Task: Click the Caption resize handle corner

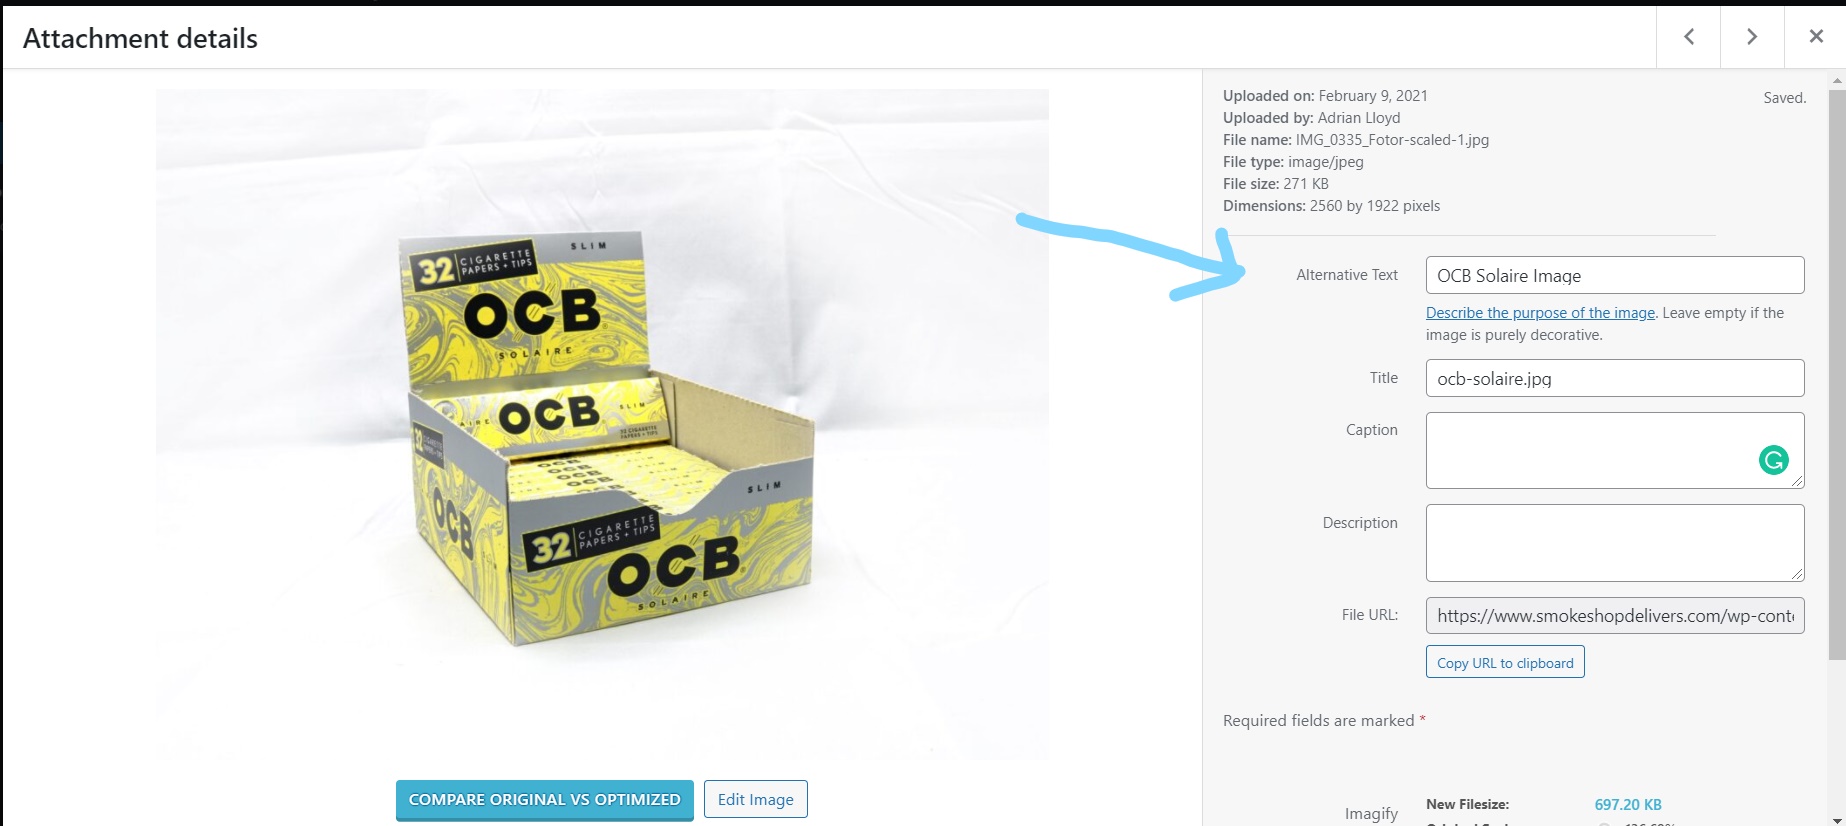Action: [1797, 481]
